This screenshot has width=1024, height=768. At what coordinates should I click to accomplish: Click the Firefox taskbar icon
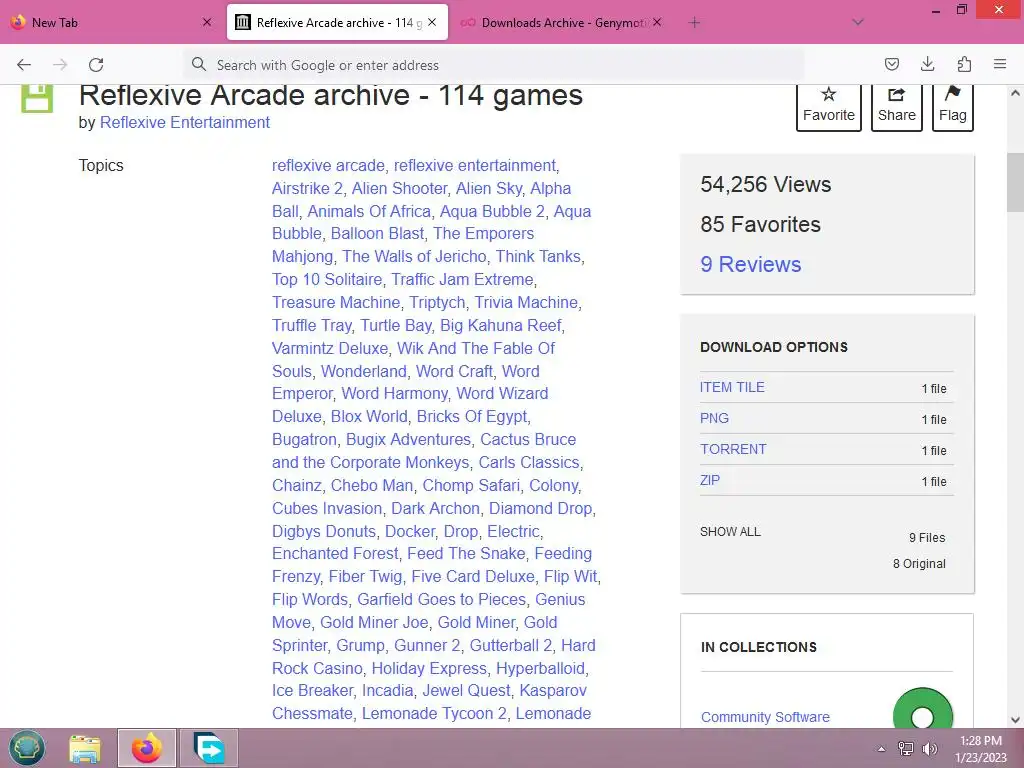[x=146, y=748]
